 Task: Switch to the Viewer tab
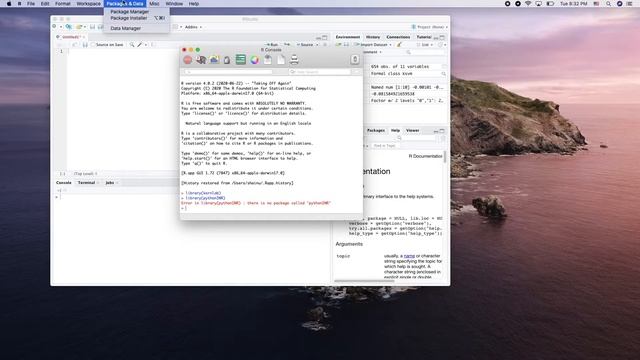412,131
